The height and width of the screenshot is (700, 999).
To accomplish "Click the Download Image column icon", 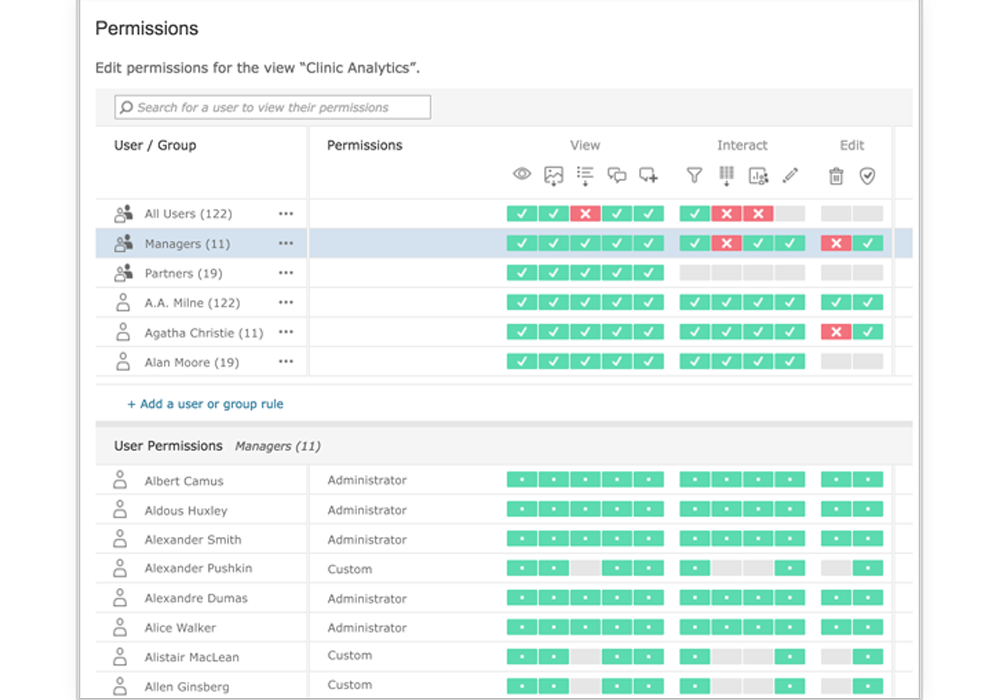I will [x=553, y=176].
